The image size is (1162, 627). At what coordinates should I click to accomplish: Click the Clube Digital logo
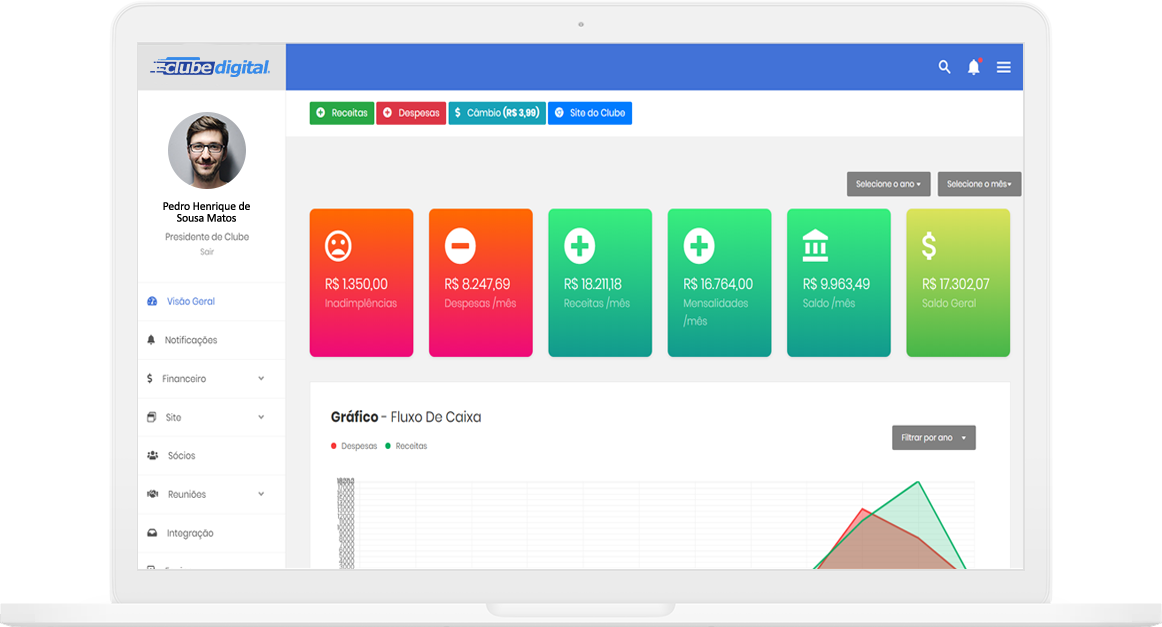[211, 68]
